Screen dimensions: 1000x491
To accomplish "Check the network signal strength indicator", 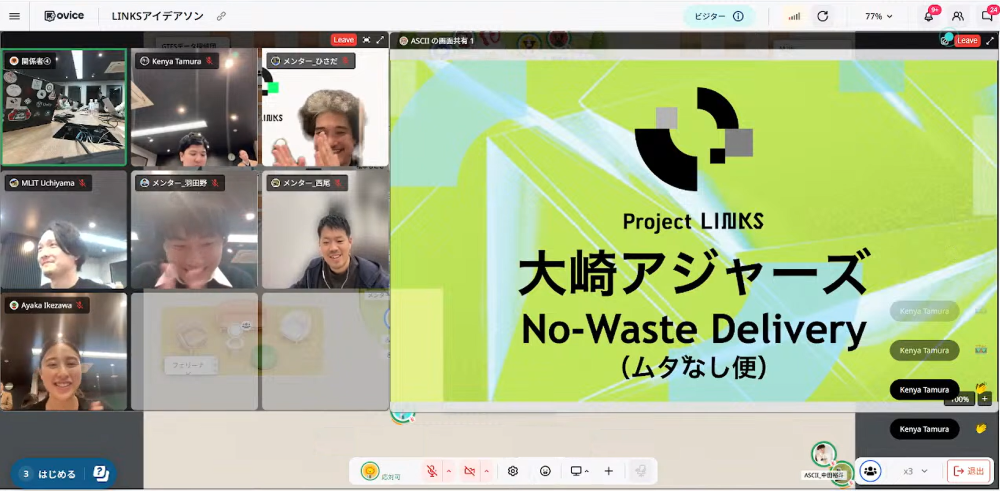I will click(794, 17).
